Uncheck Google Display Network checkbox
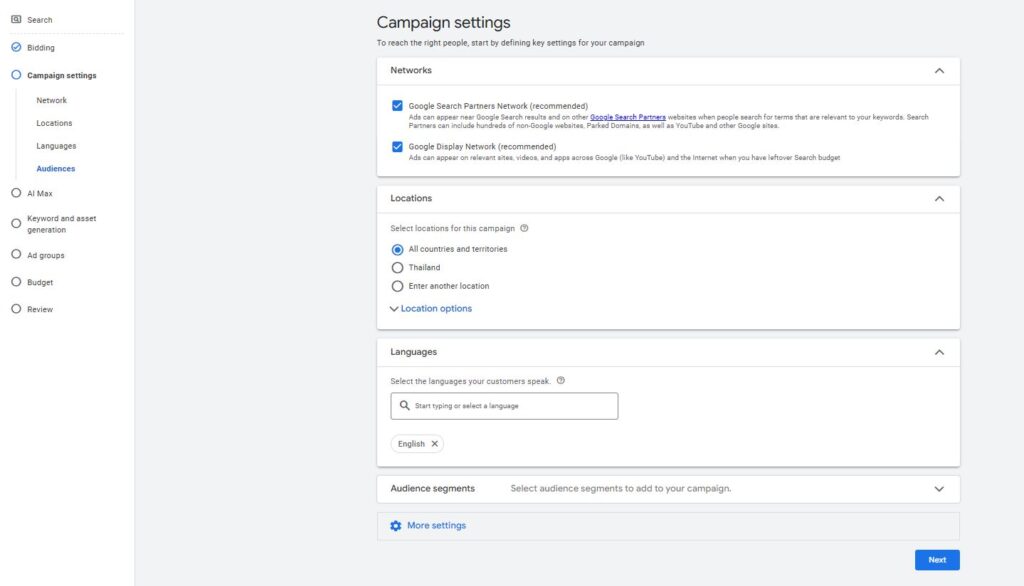This screenshot has height=586, width=1024. point(398,147)
